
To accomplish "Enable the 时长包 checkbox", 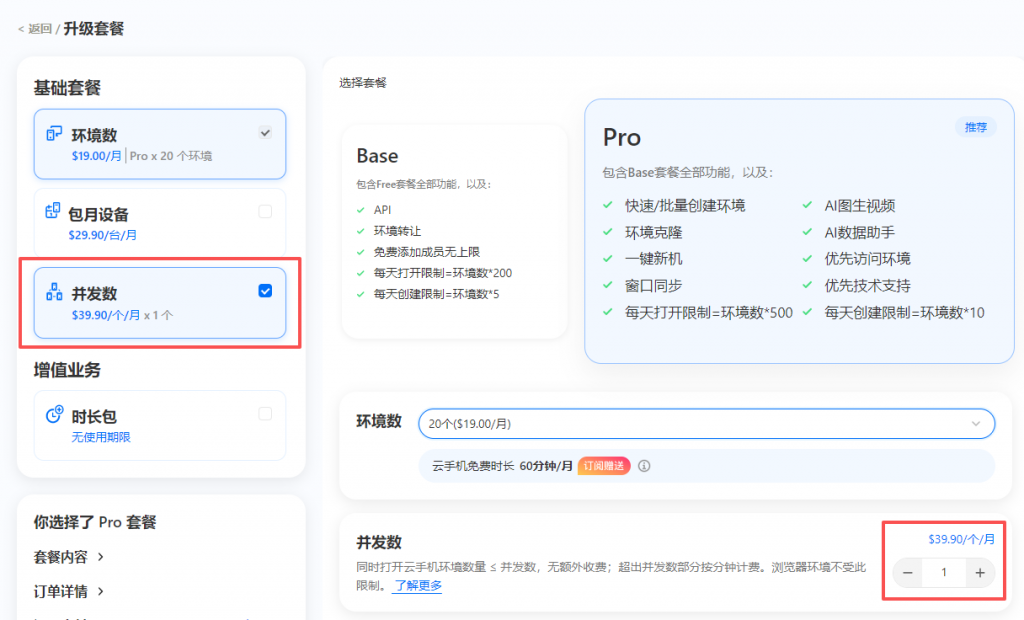I will (265, 414).
